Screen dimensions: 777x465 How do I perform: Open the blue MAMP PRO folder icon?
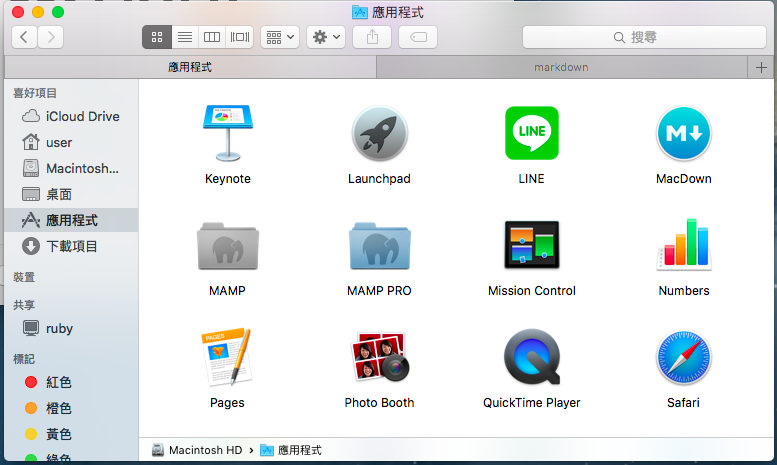(380, 246)
